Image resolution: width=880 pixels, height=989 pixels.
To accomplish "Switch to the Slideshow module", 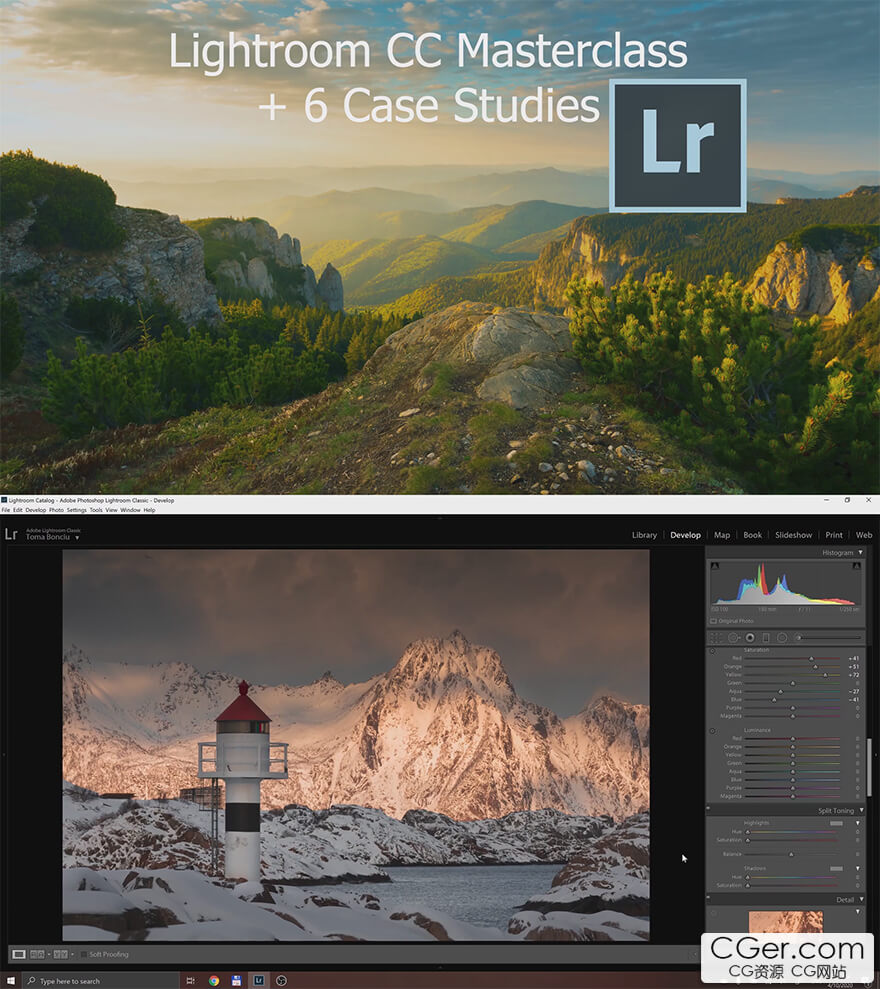I will click(793, 535).
